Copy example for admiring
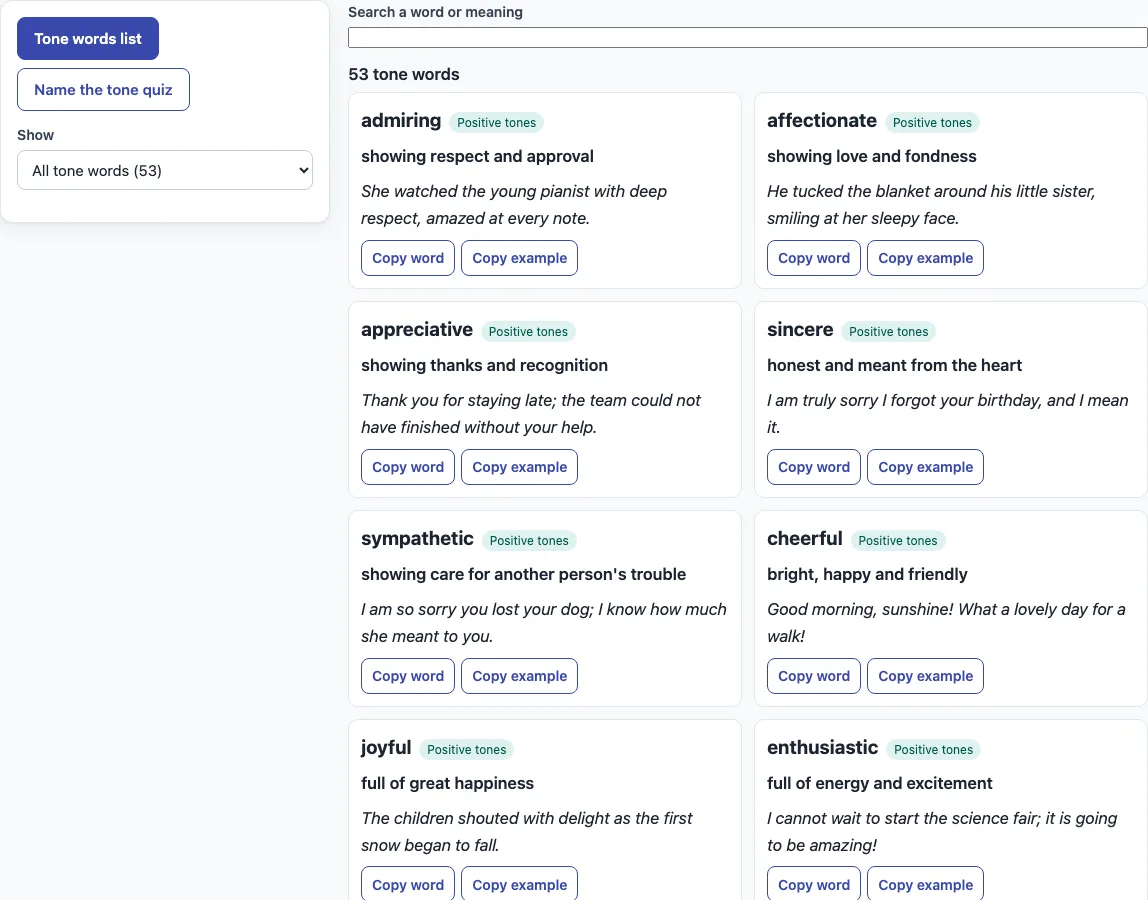This screenshot has width=1148, height=900. (519, 258)
